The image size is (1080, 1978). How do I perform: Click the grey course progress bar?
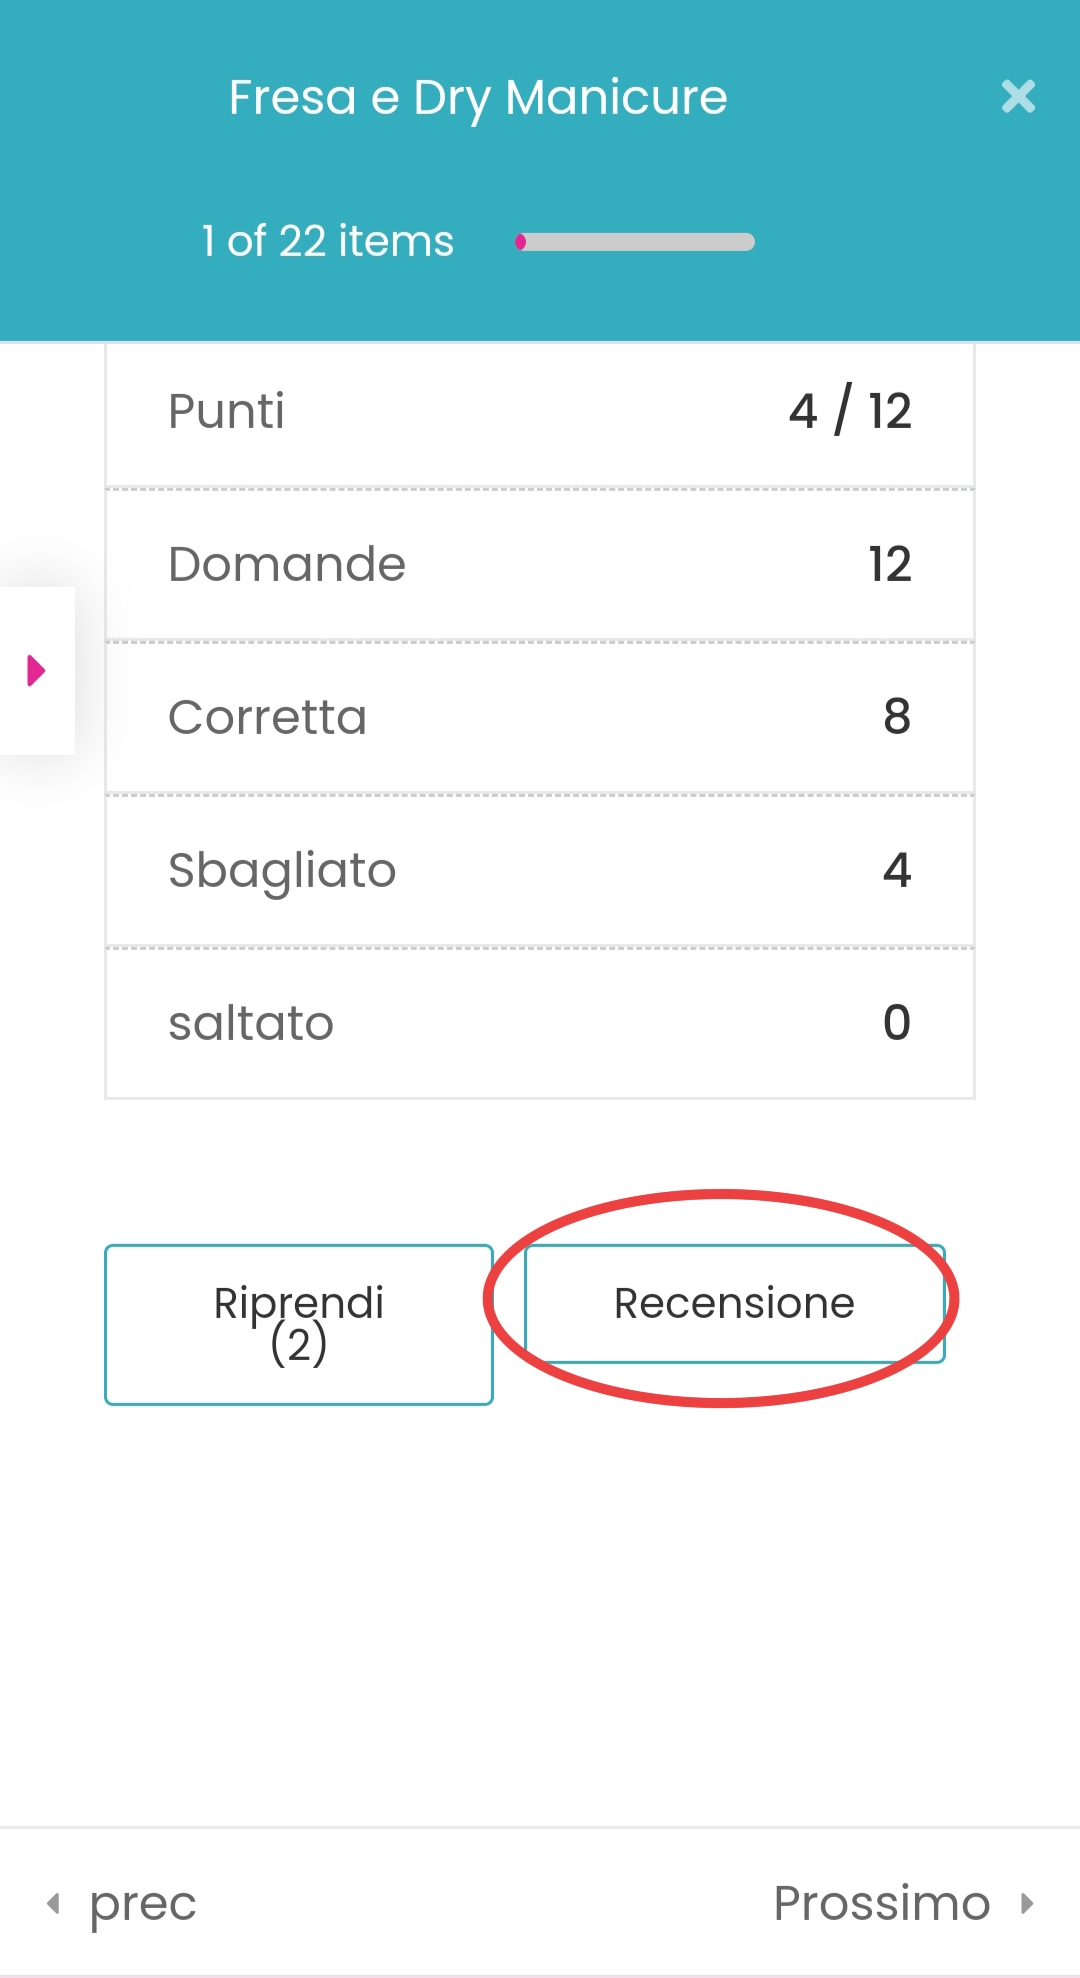click(635, 242)
